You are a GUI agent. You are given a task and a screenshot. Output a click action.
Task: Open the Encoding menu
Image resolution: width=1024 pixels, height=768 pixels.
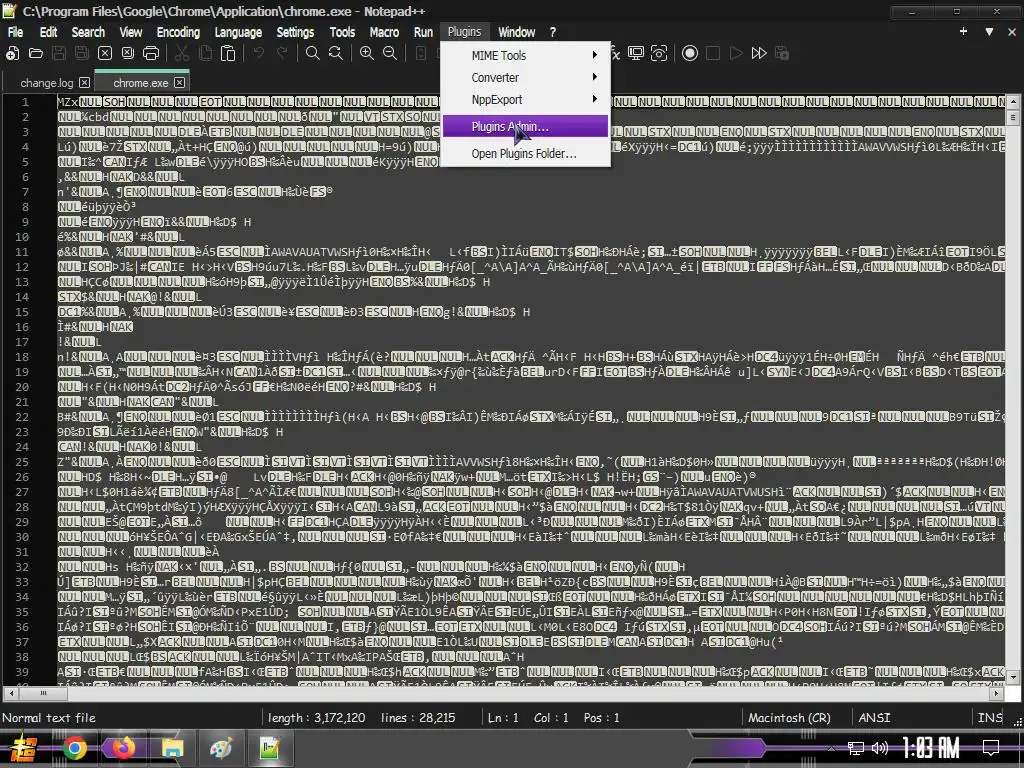pyautogui.click(x=178, y=32)
